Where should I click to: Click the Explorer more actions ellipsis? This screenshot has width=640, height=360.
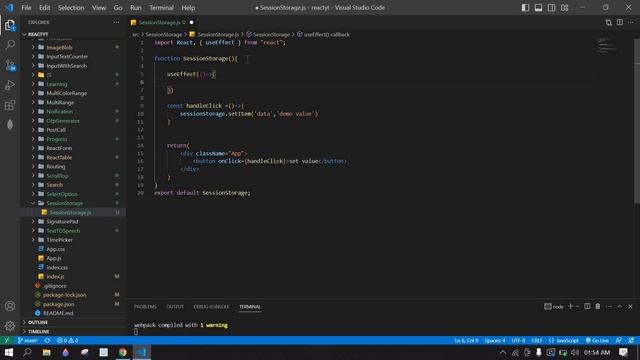coord(116,22)
